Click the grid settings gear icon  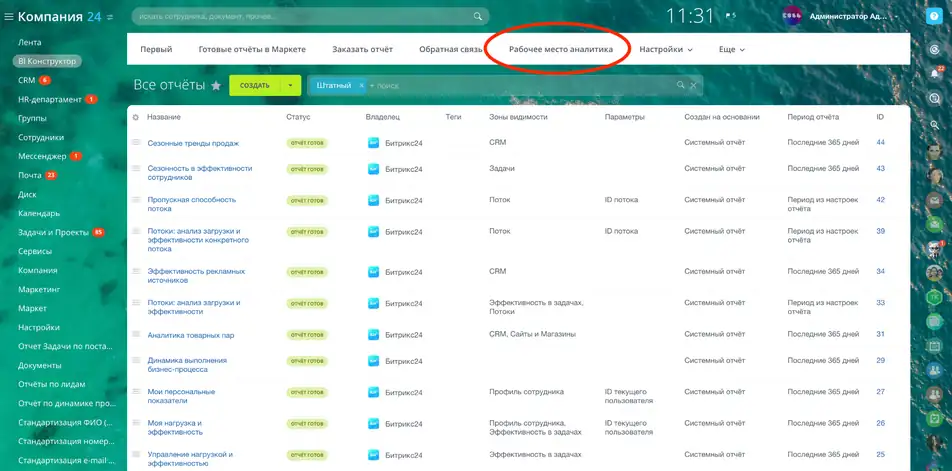[x=136, y=117]
